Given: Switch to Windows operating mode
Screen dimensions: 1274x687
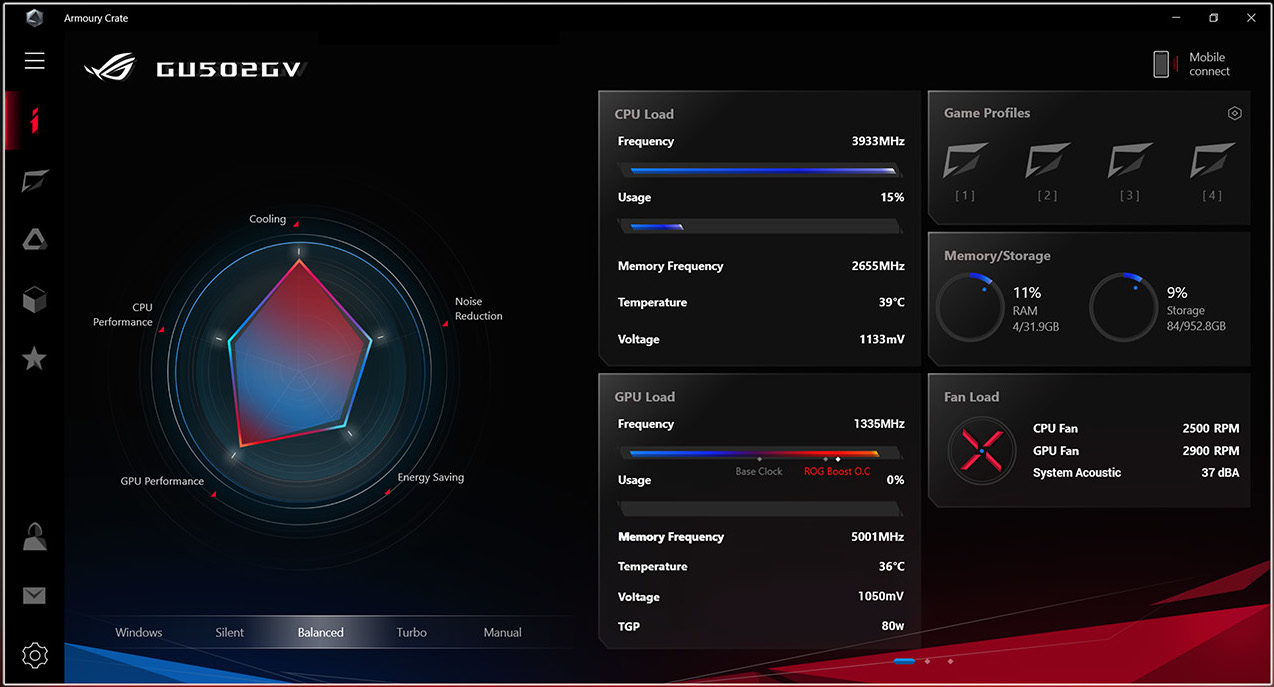Looking at the screenshot, I should (139, 632).
